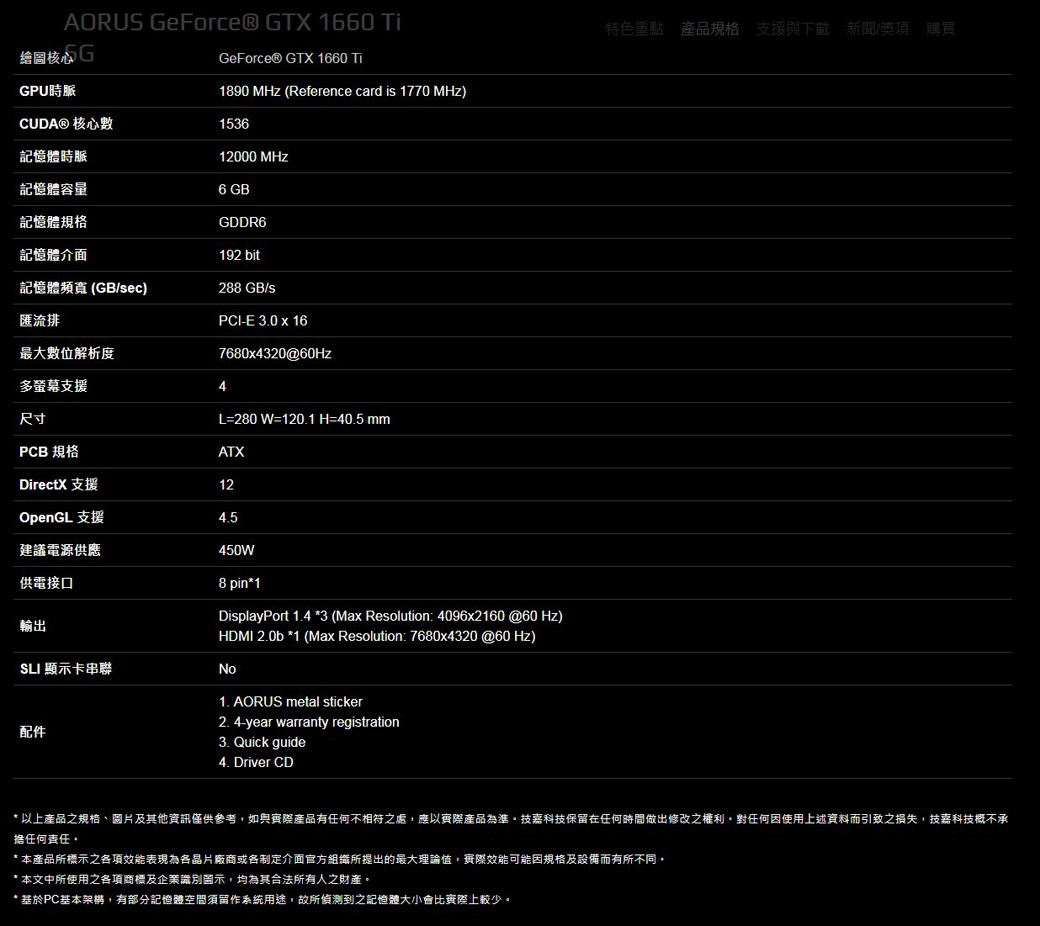Viewport: 1040px width, 926px height.
Task: Select the CUDA 核心數 value 1536
Action: click(x=234, y=124)
